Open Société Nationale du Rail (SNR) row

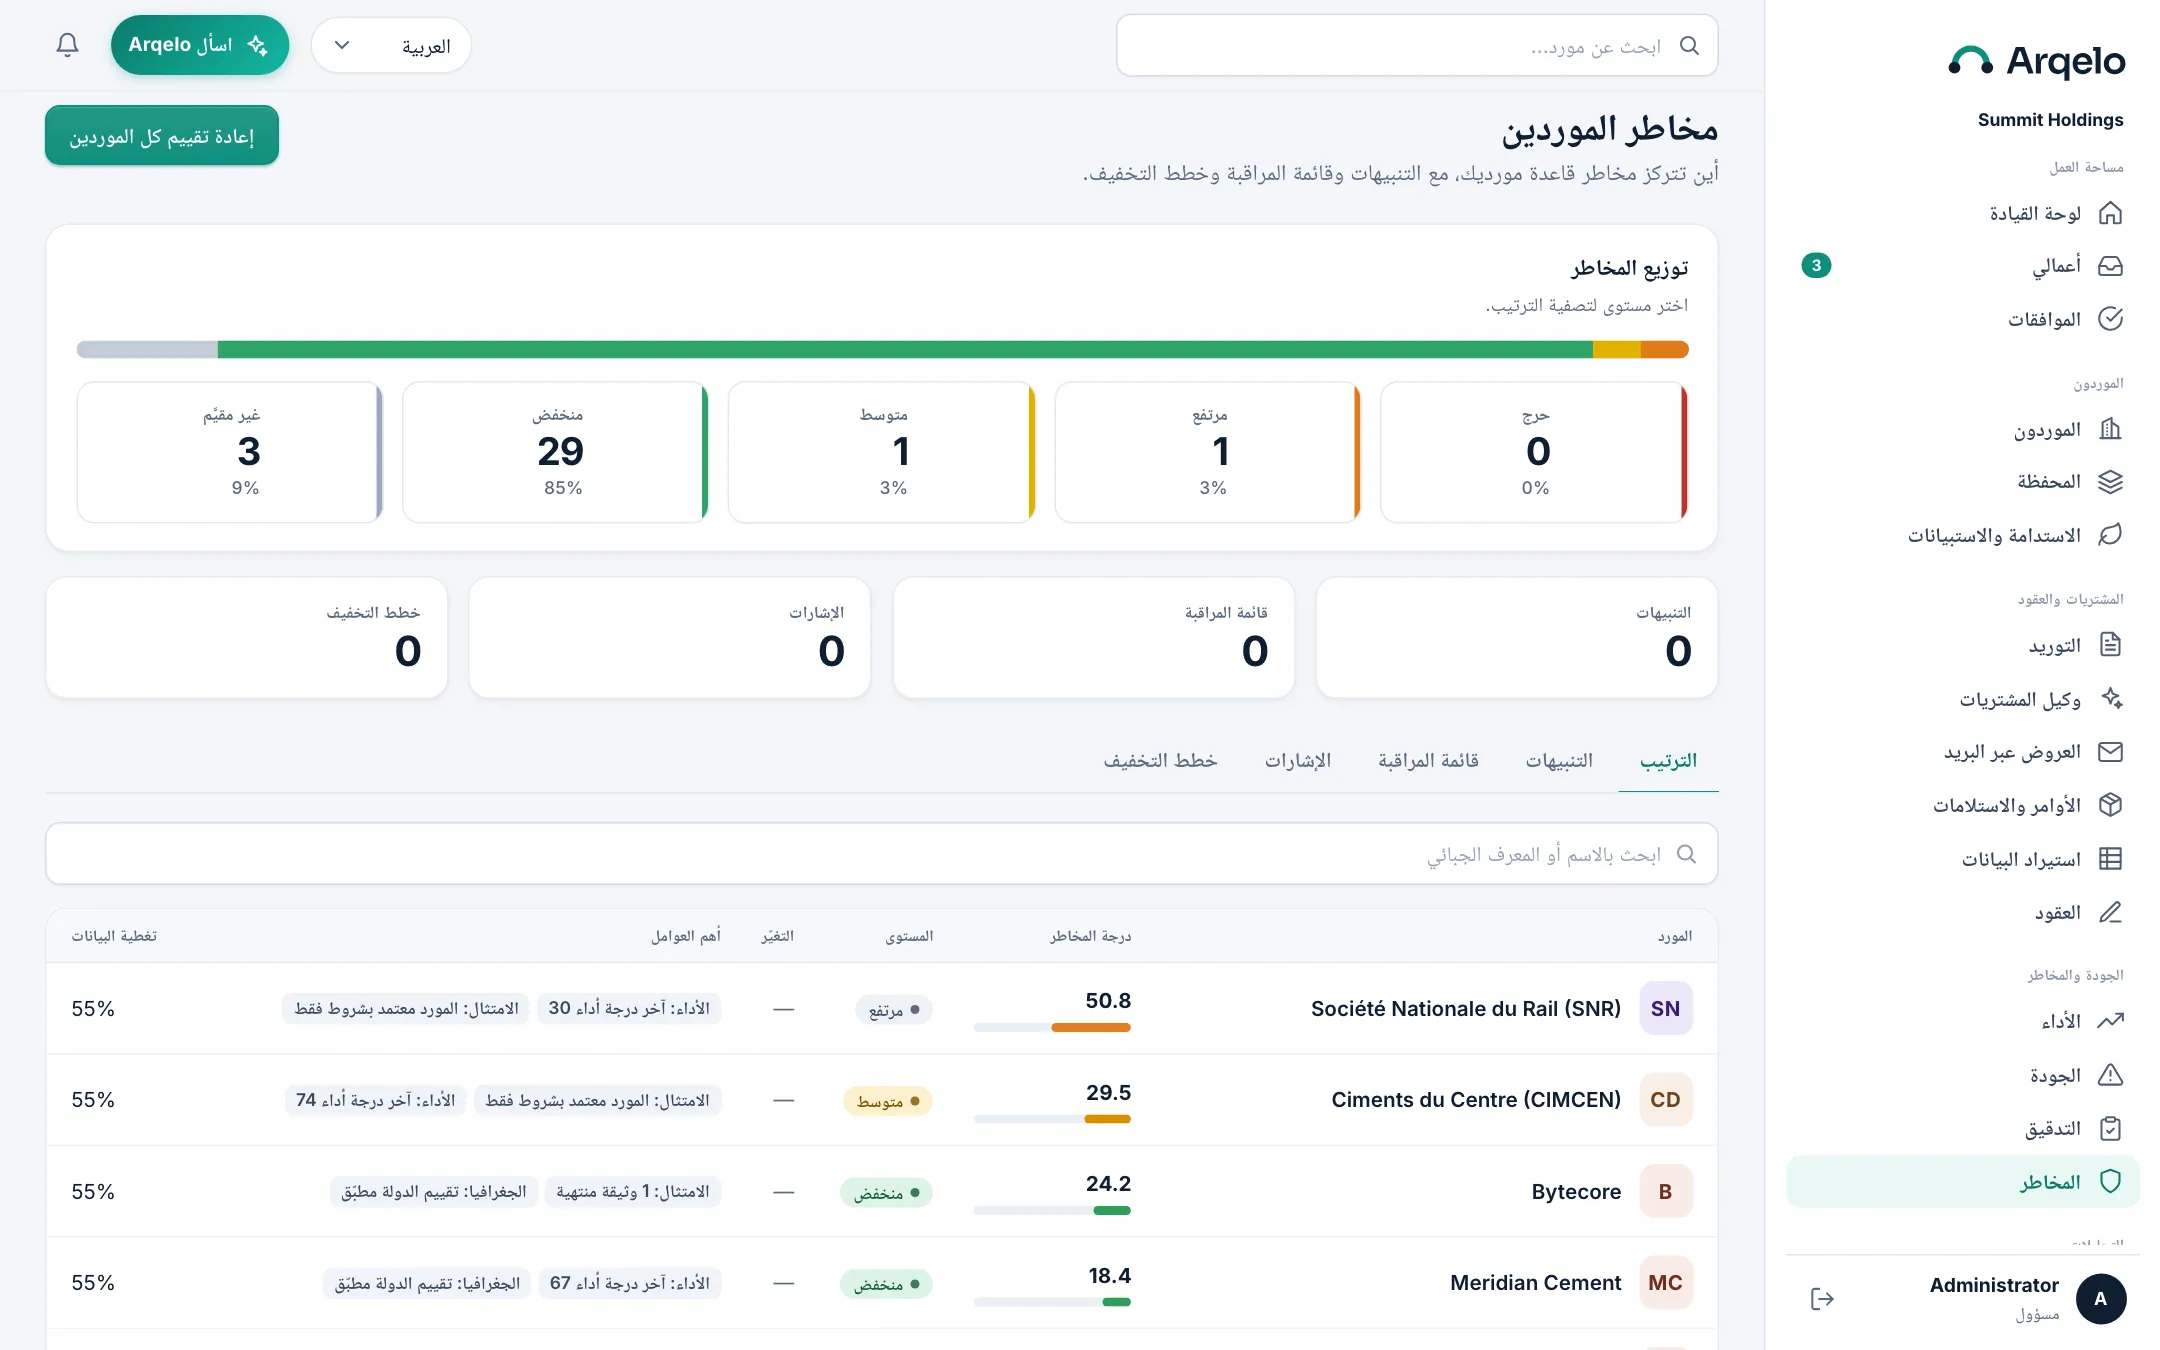882,1009
